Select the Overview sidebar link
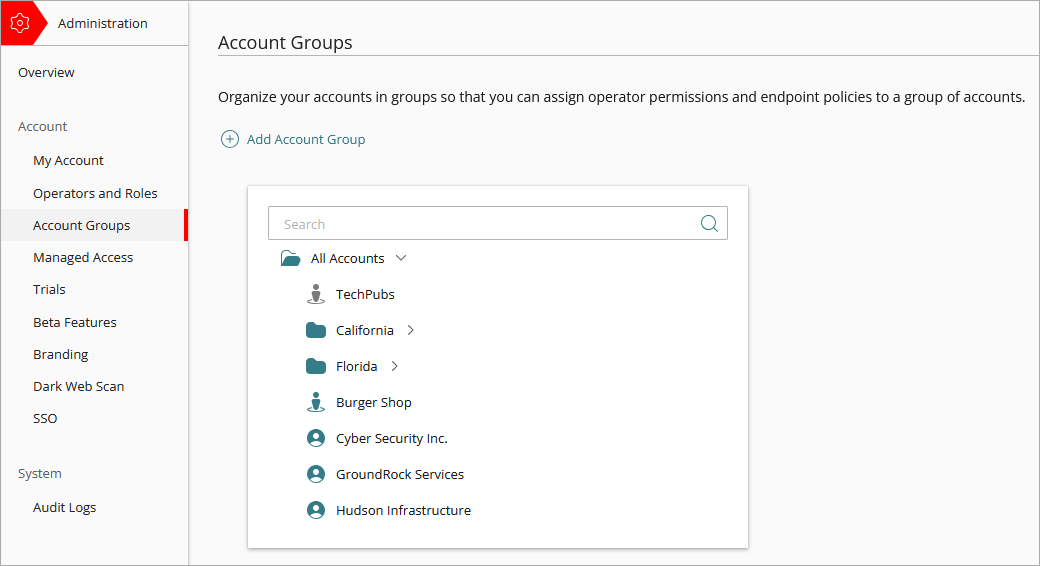This screenshot has width=1040, height=566. click(46, 72)
